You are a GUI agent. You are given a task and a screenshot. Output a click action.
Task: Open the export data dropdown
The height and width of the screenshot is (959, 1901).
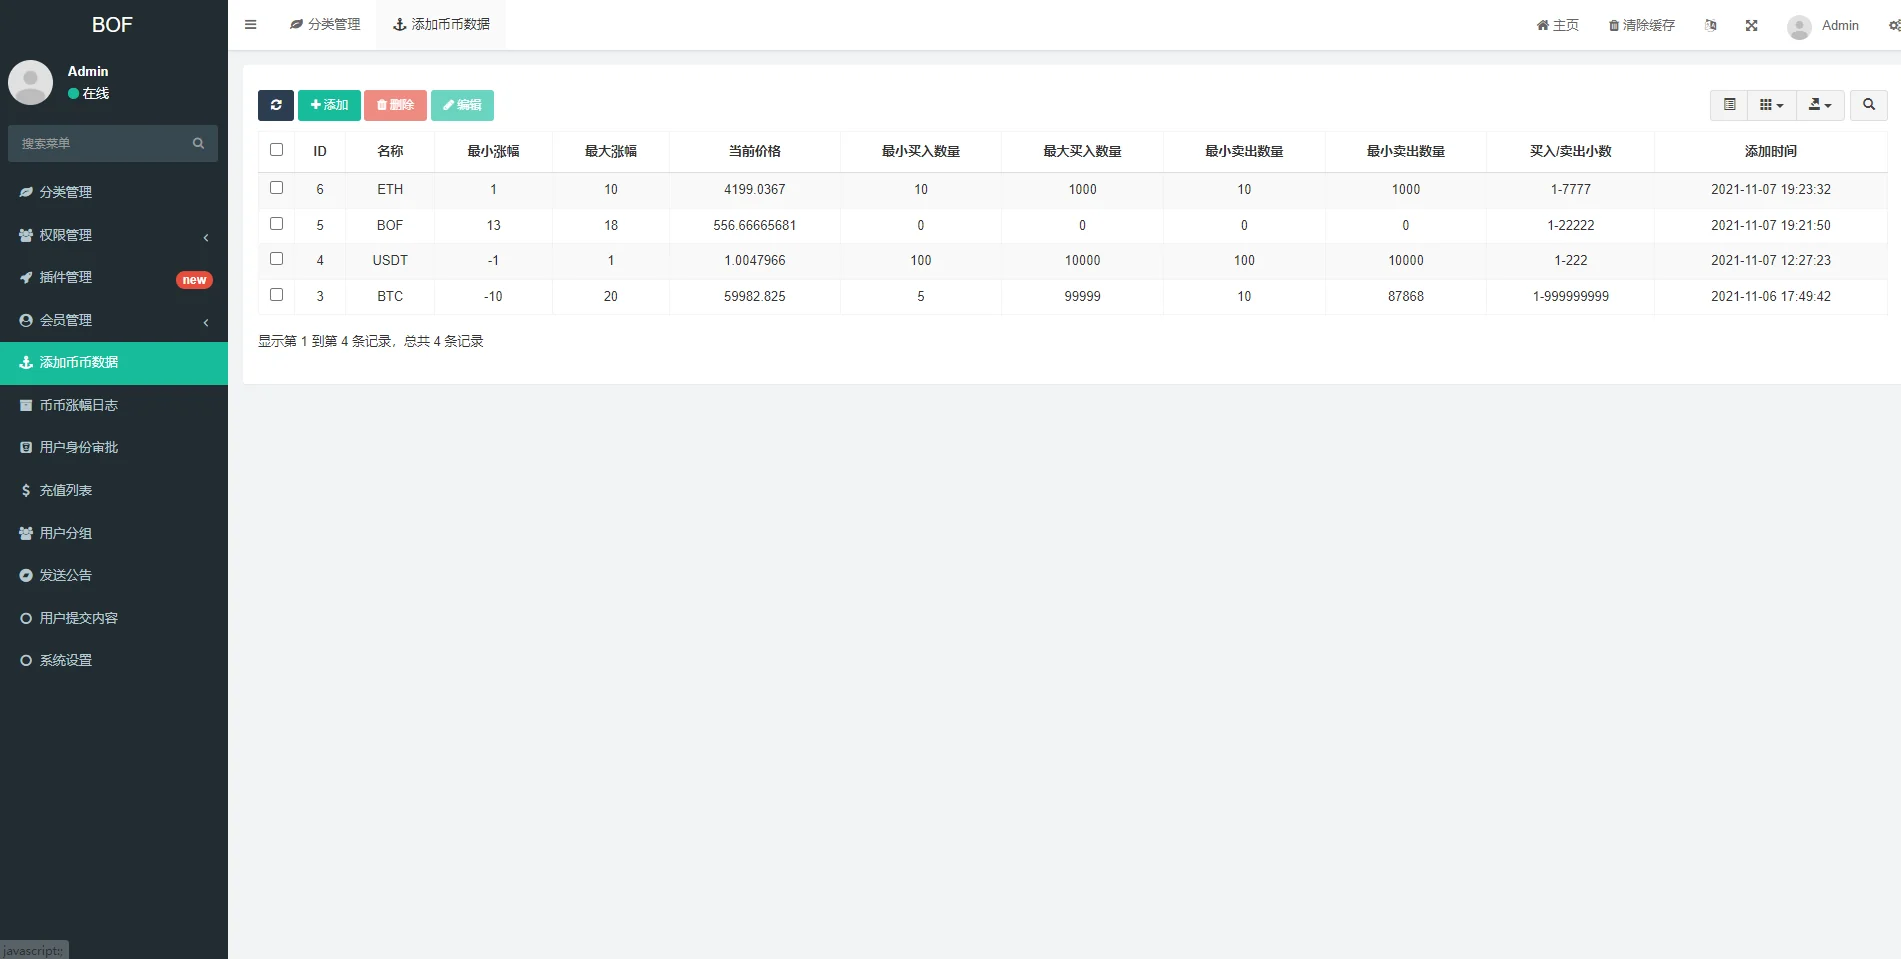click(1820, 105)
